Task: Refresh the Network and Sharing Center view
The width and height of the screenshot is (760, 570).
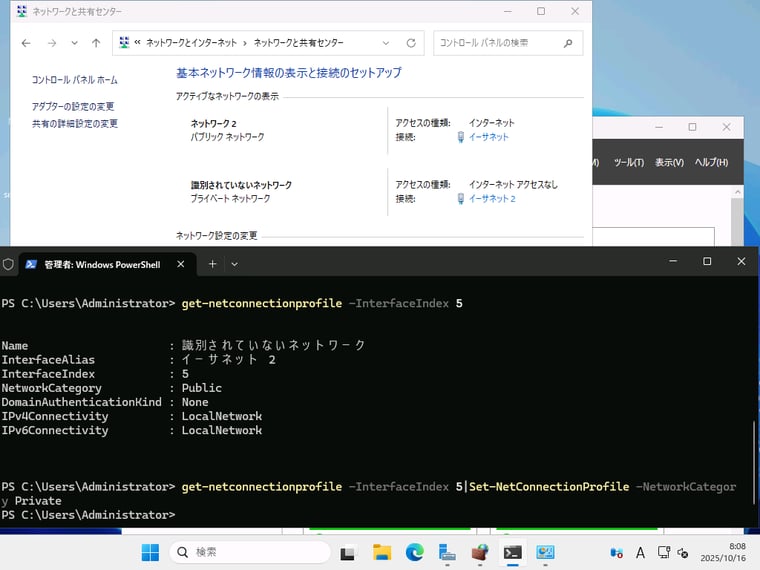Action: (411, 43)
